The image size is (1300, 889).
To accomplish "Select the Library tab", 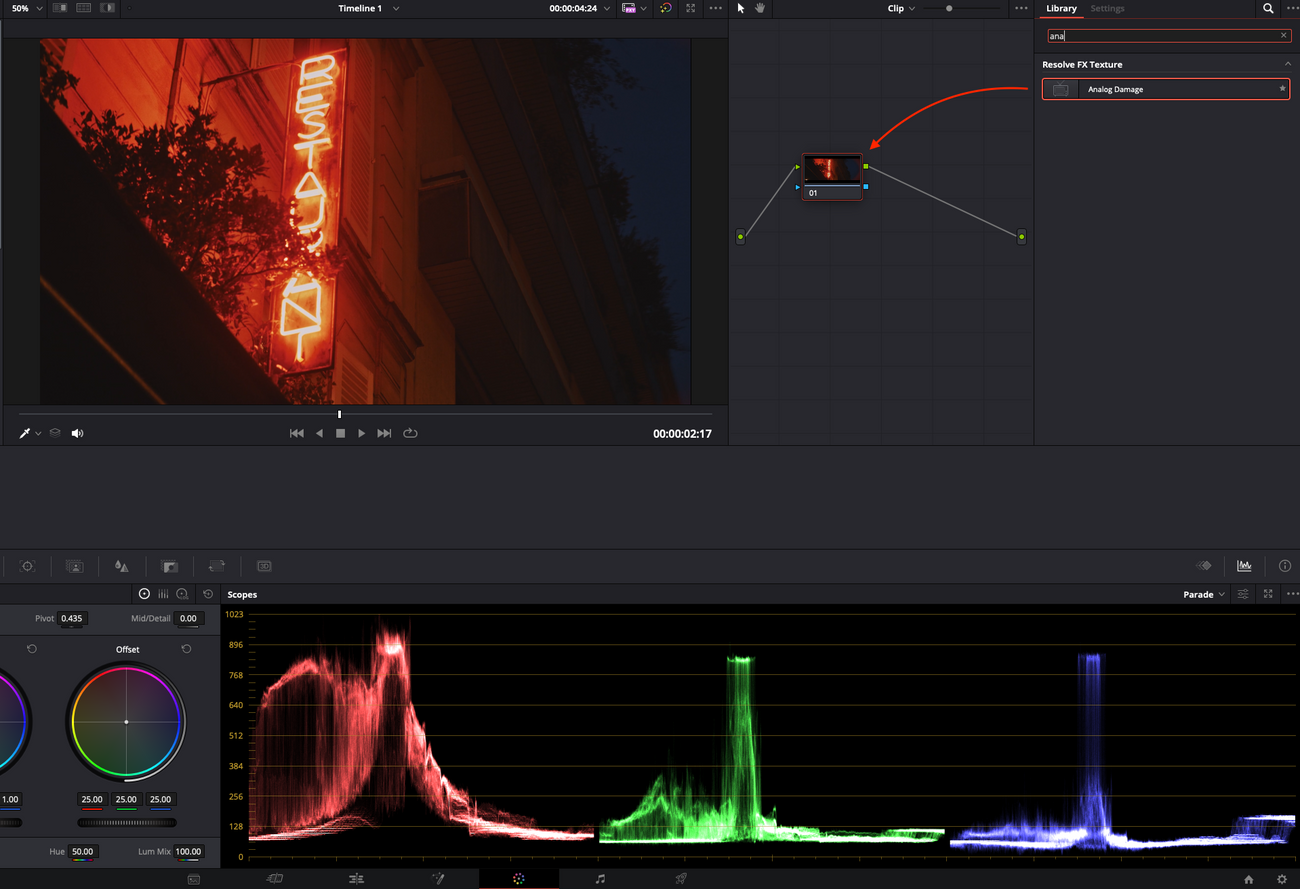I will (1061, 8).
